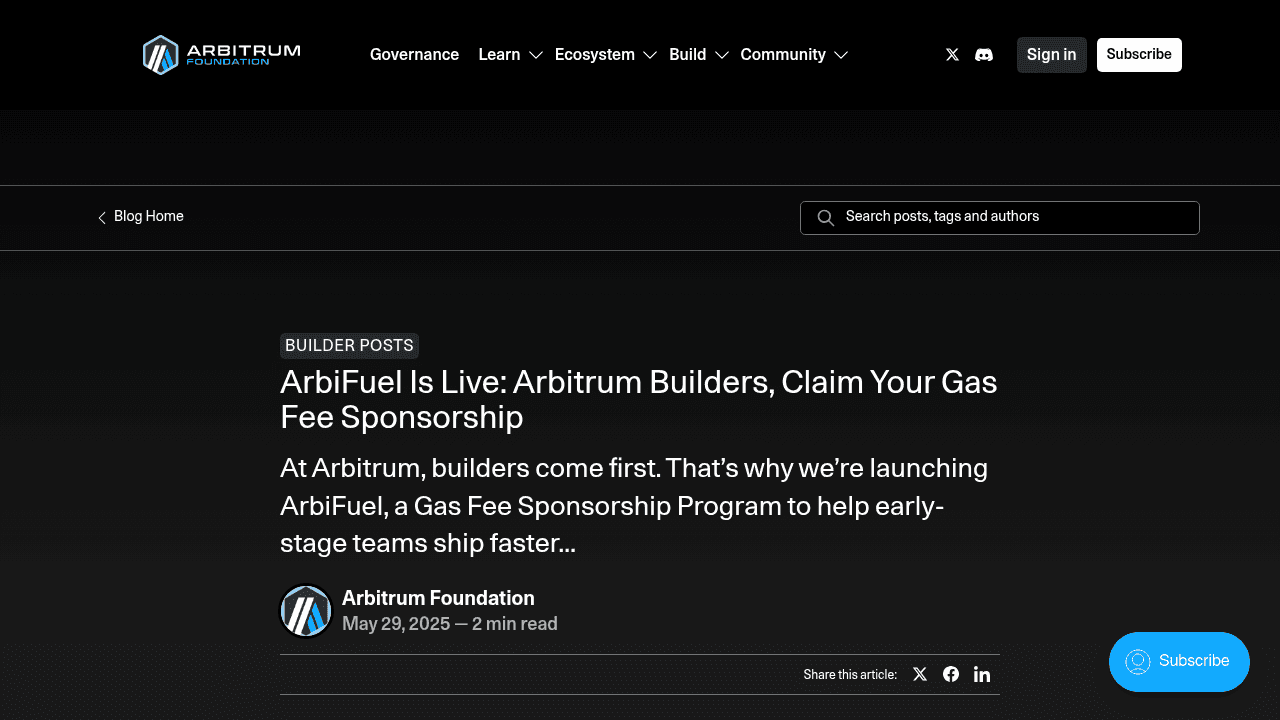Click the search magnifier icon

(x=825, y=217)
